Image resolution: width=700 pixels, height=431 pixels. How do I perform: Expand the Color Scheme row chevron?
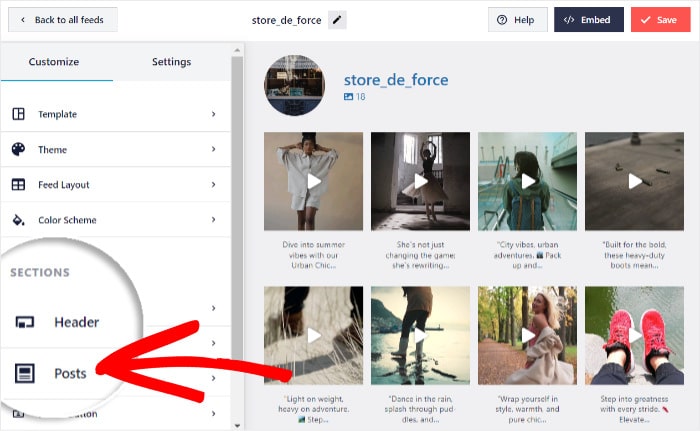pos(213,220)
